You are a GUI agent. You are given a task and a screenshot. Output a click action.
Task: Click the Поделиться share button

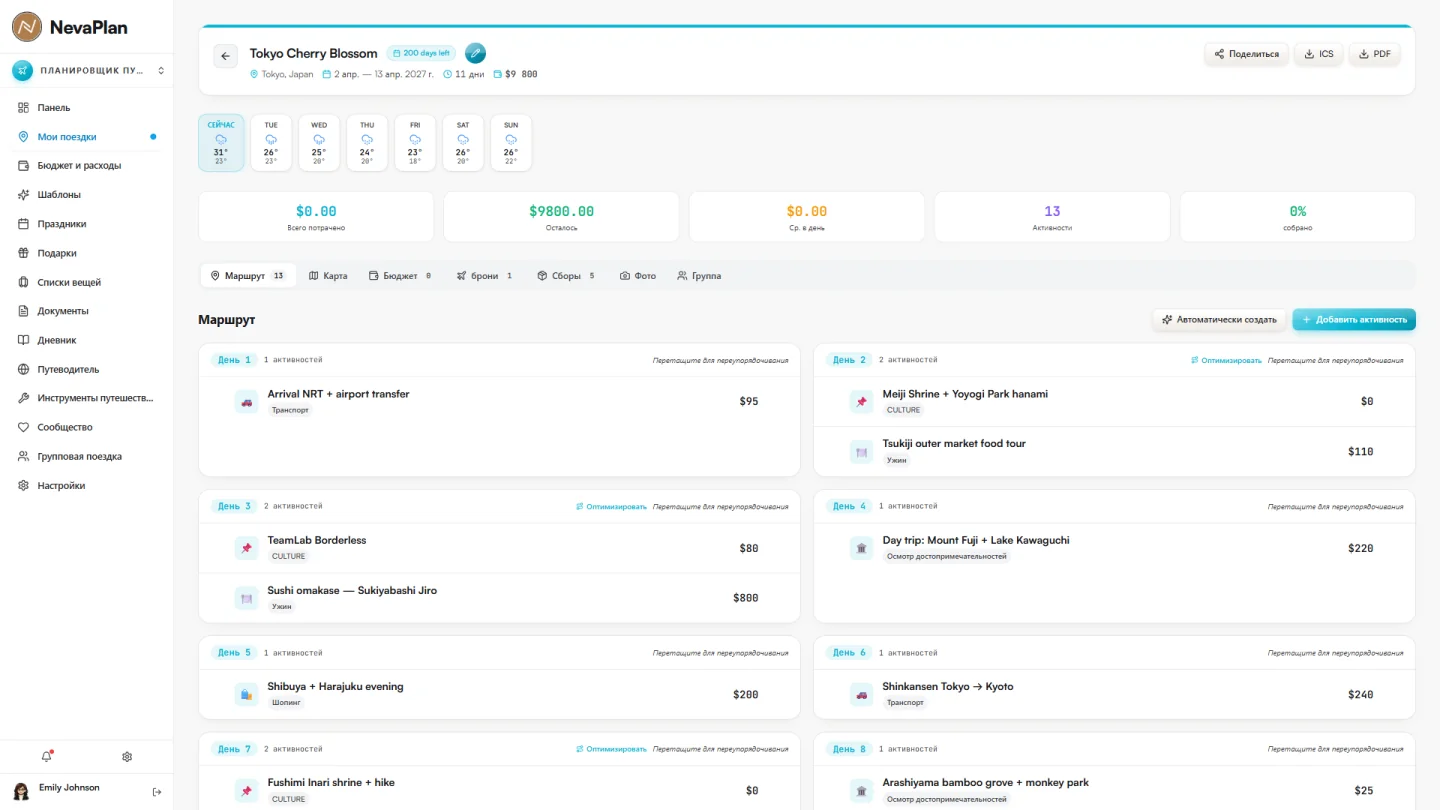[1246, 54]
